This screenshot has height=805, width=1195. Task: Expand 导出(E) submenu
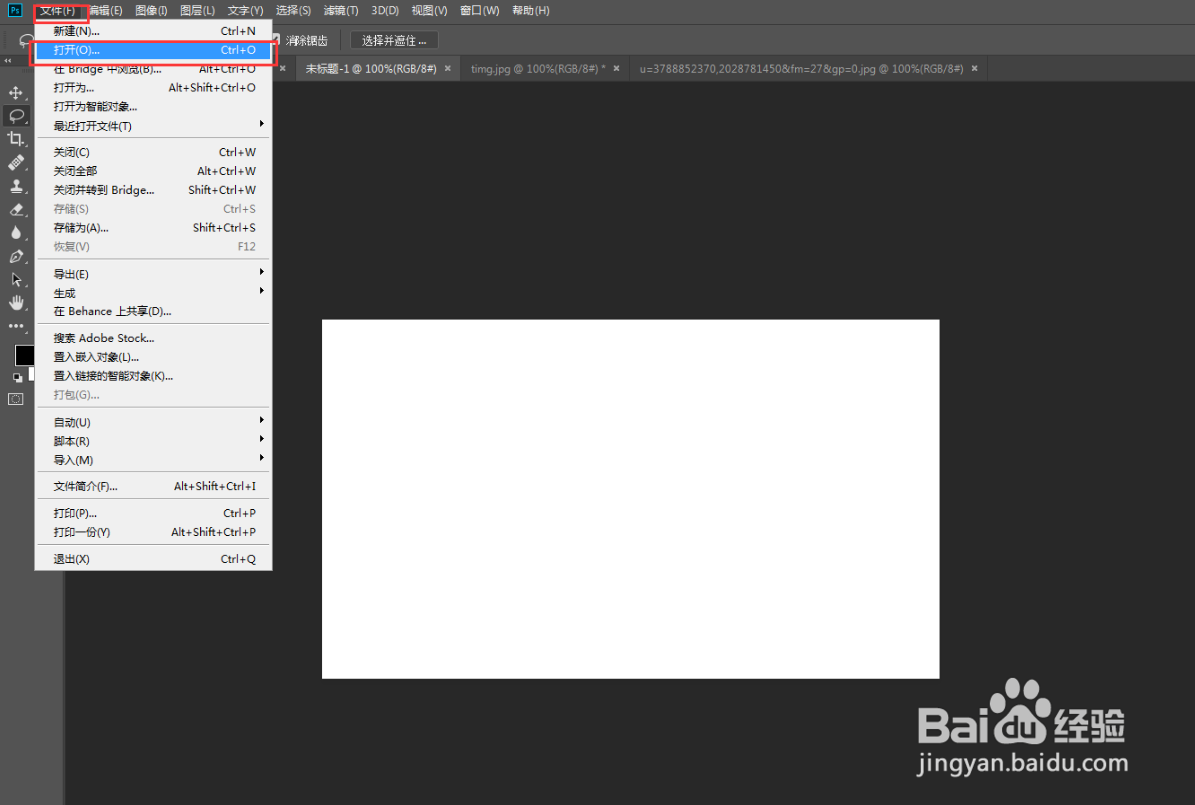pyautogui.click(x=153, y=274)
